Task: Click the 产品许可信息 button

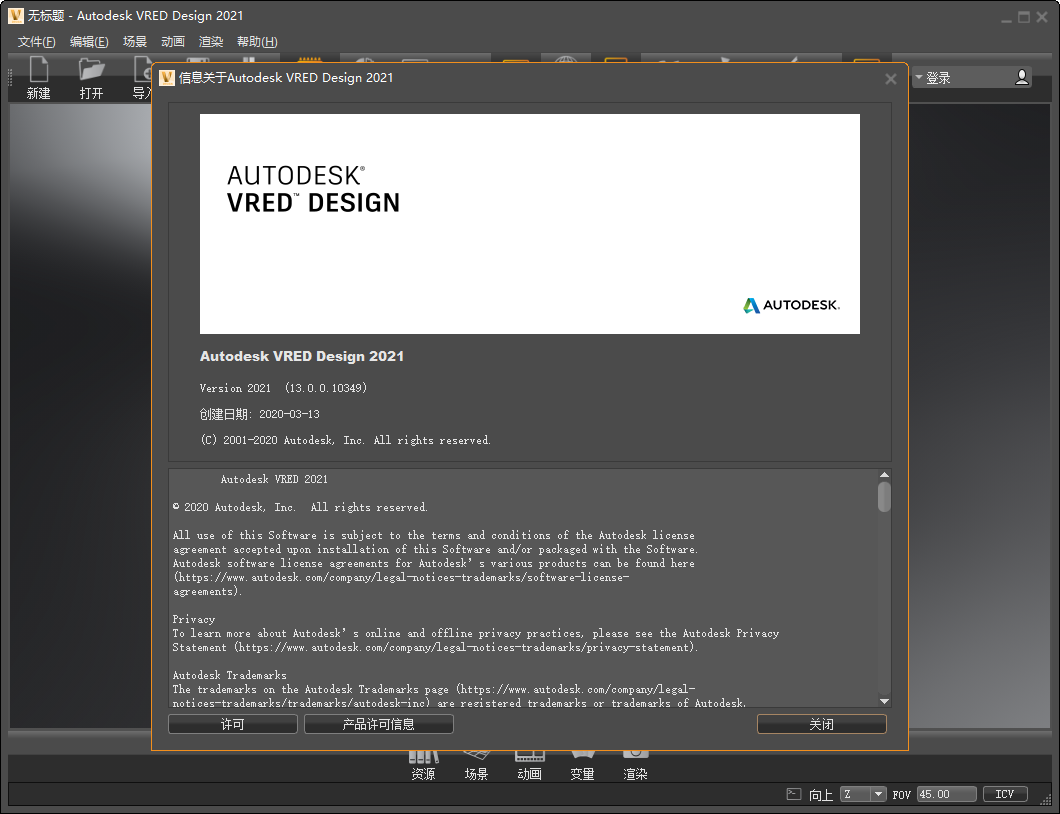Action: click(378, 723)
